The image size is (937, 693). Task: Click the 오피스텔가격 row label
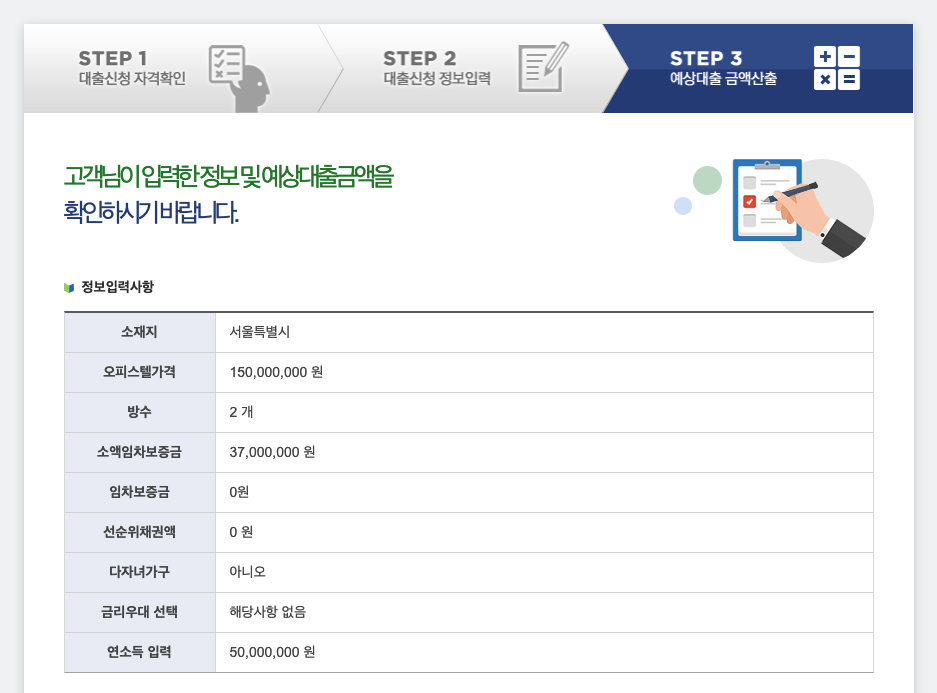139,372
